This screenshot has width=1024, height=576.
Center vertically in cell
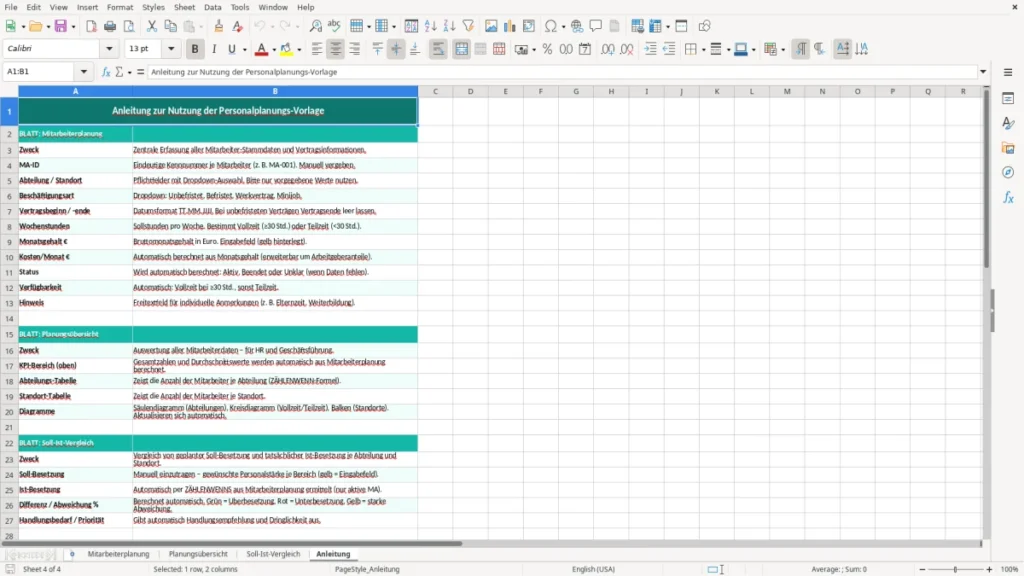(396, 49)
